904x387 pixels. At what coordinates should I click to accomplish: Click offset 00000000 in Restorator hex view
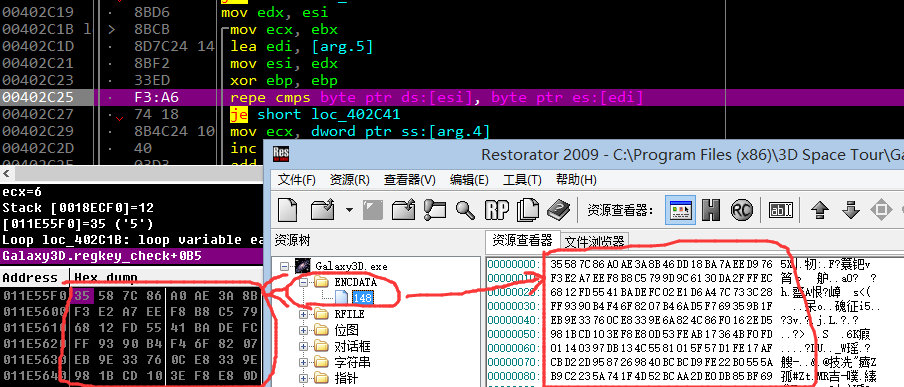coord(513,264)
